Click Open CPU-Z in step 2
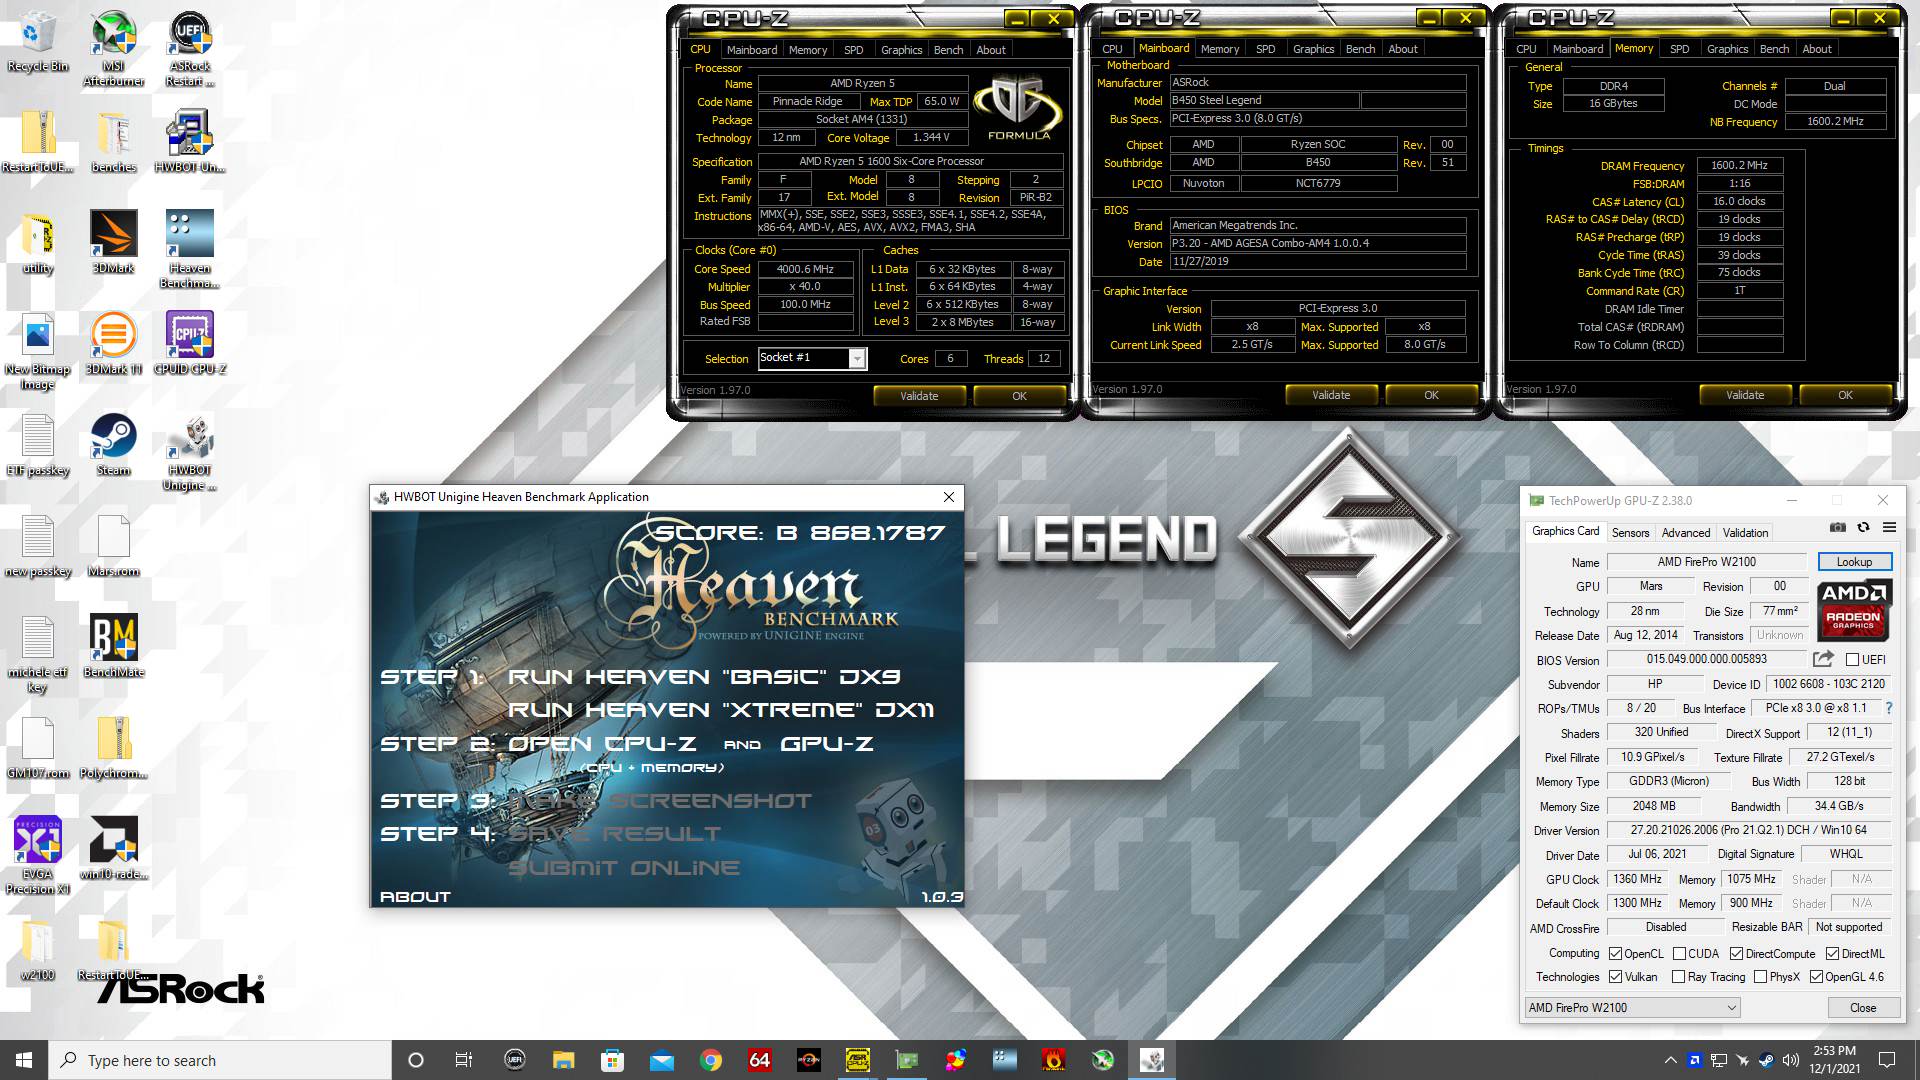Viewport: 1920px width, 1080px height. pos(602,744)
